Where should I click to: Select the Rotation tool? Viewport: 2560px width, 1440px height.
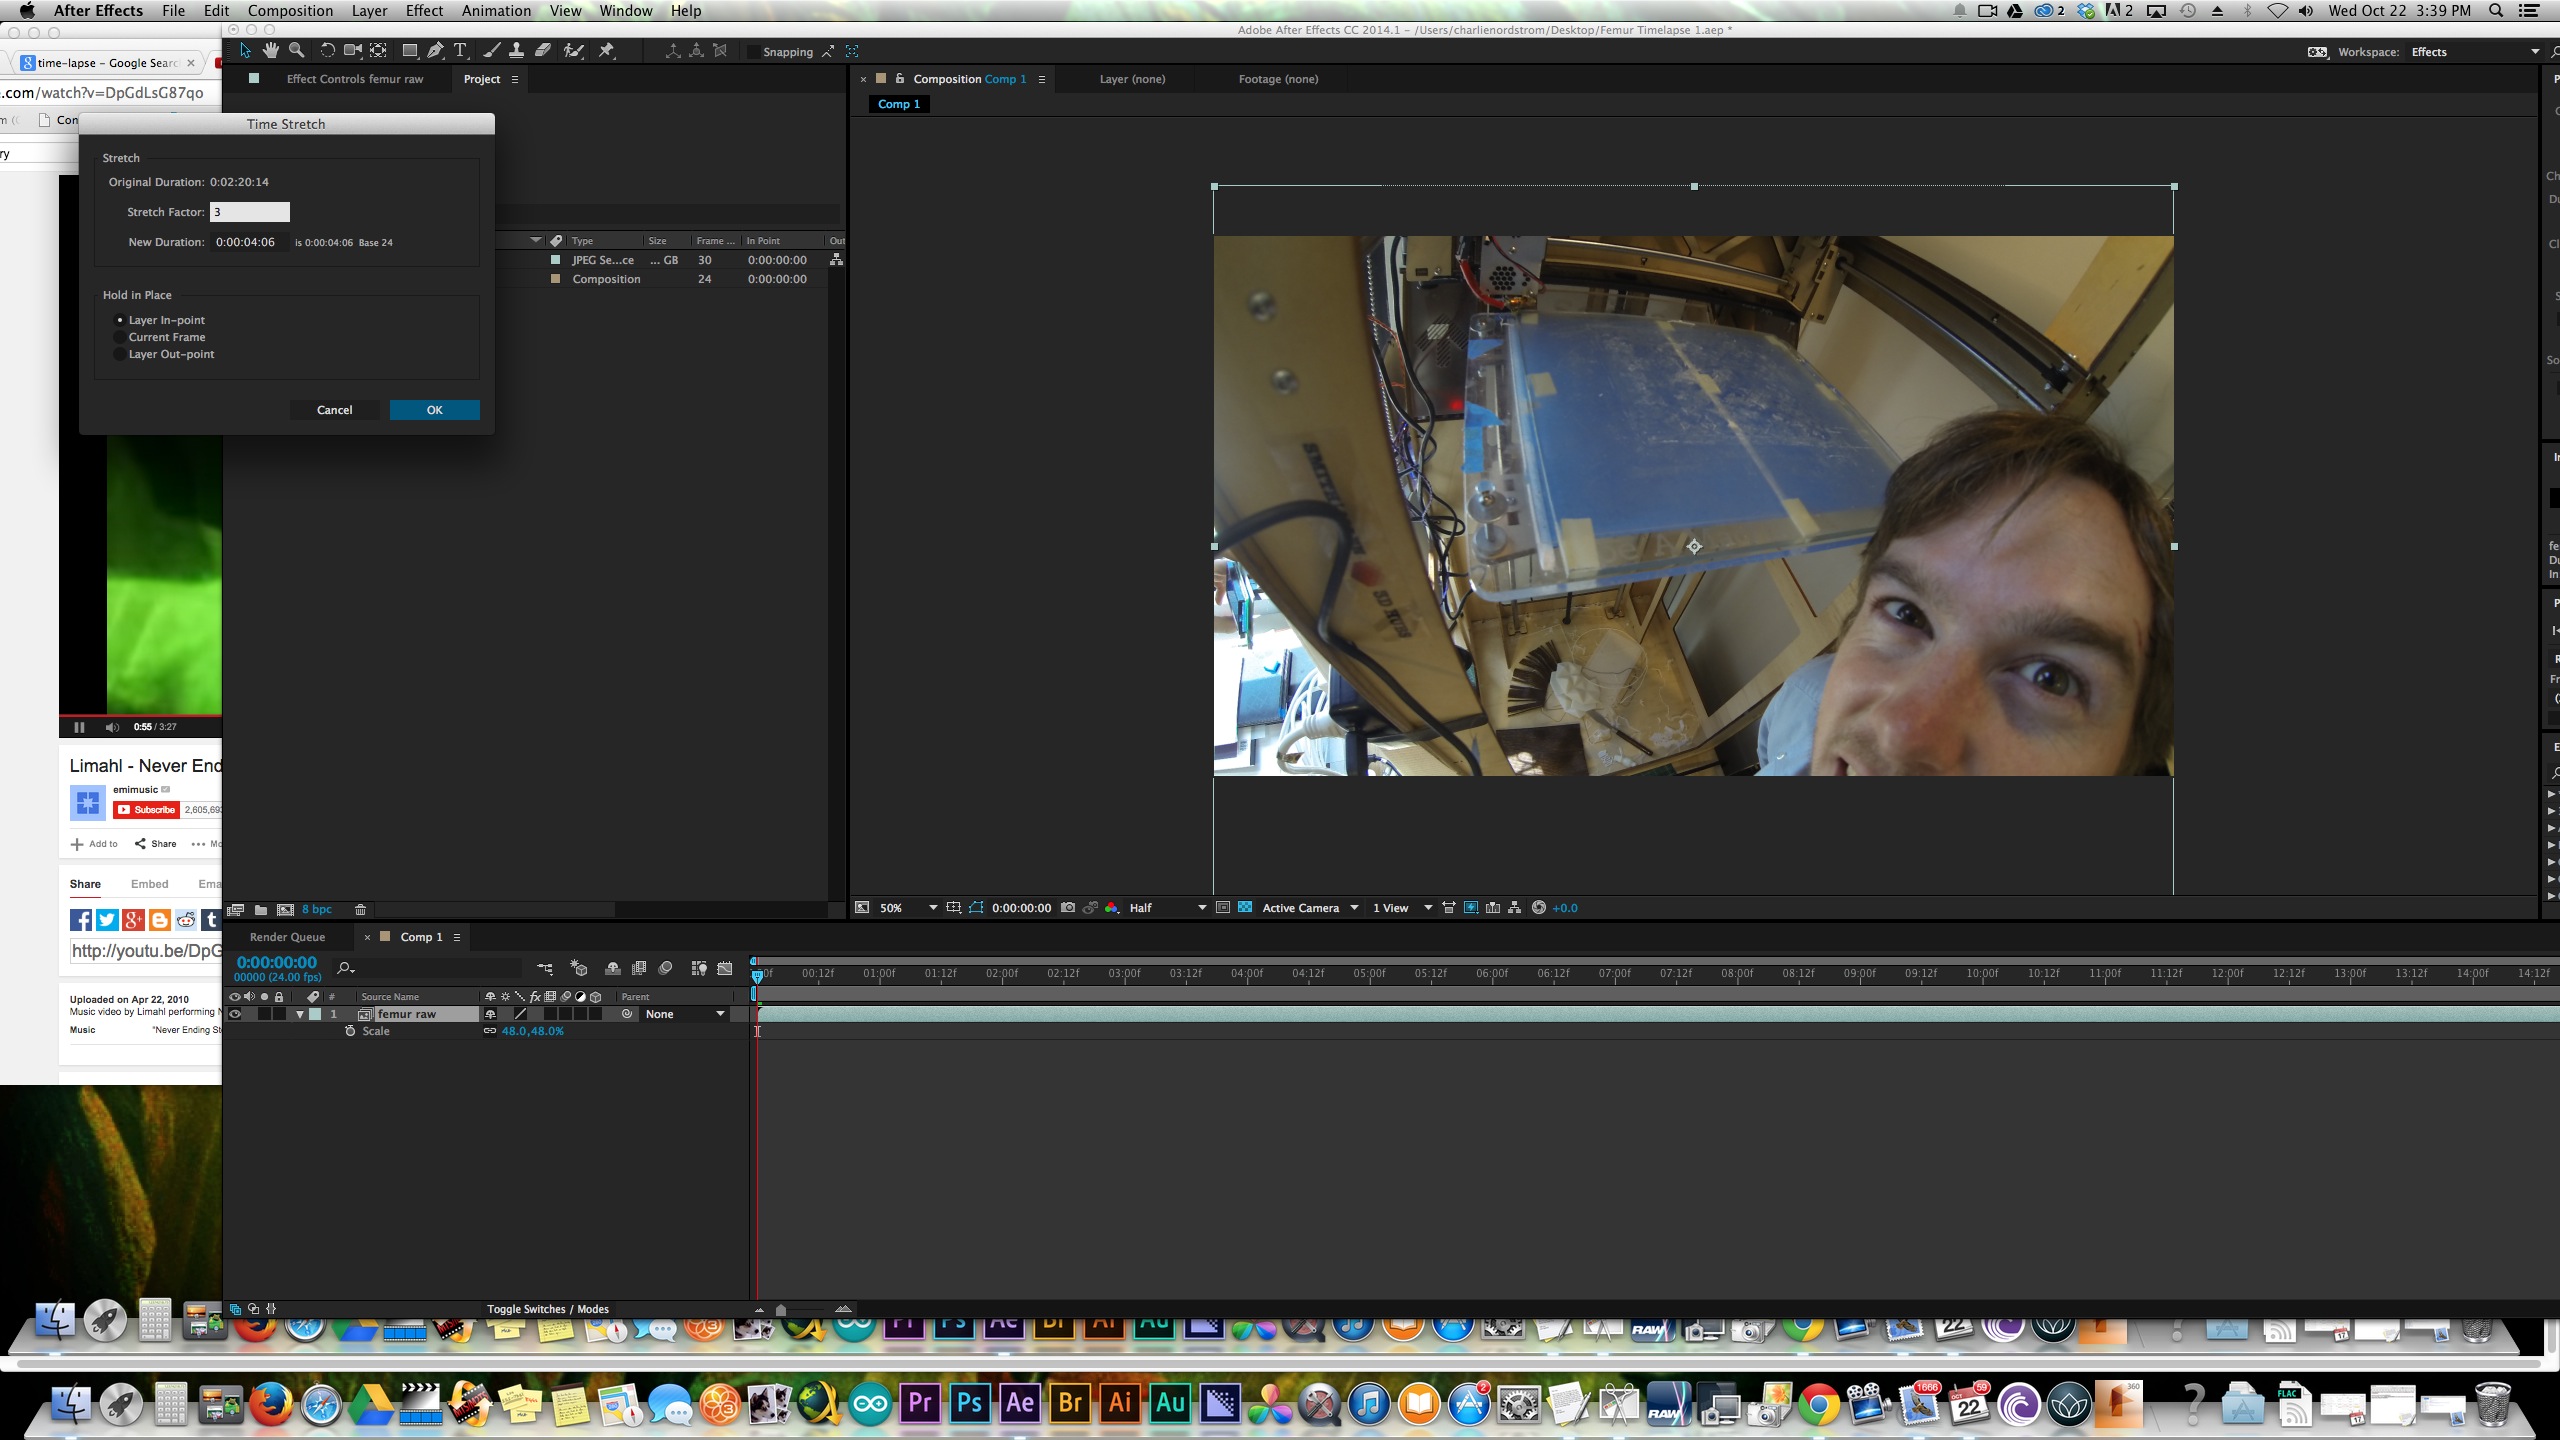pyautogui.click(x=327, y=51)
